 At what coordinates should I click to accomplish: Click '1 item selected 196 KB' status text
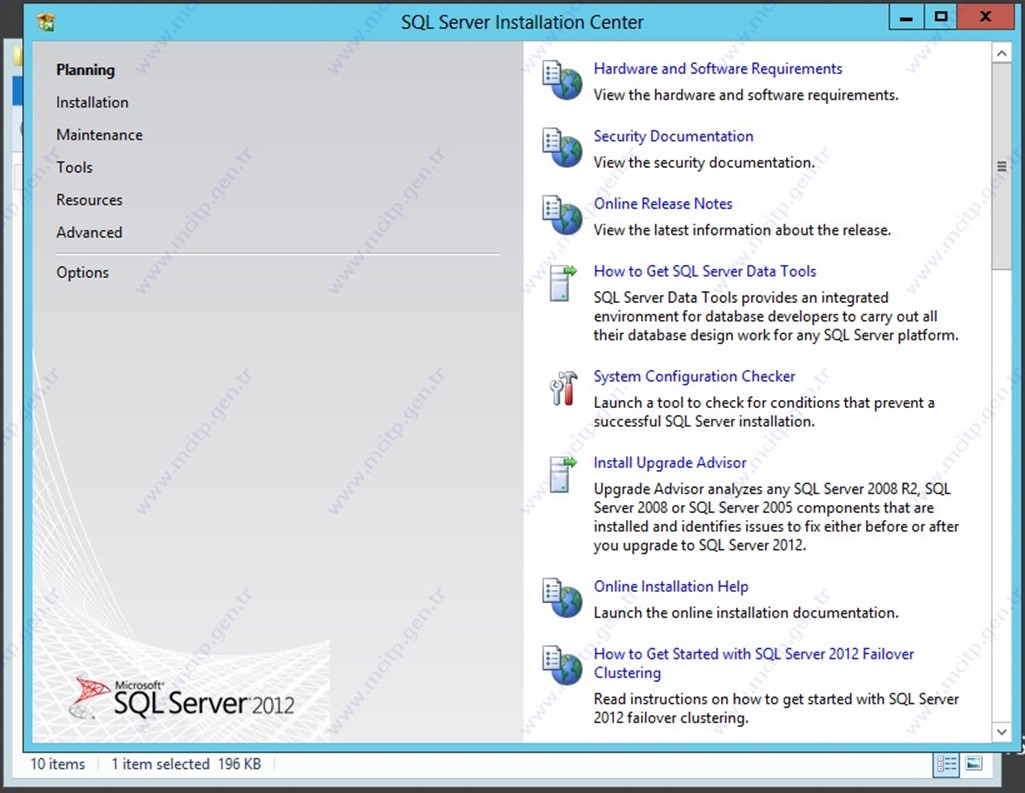(186, 764)
